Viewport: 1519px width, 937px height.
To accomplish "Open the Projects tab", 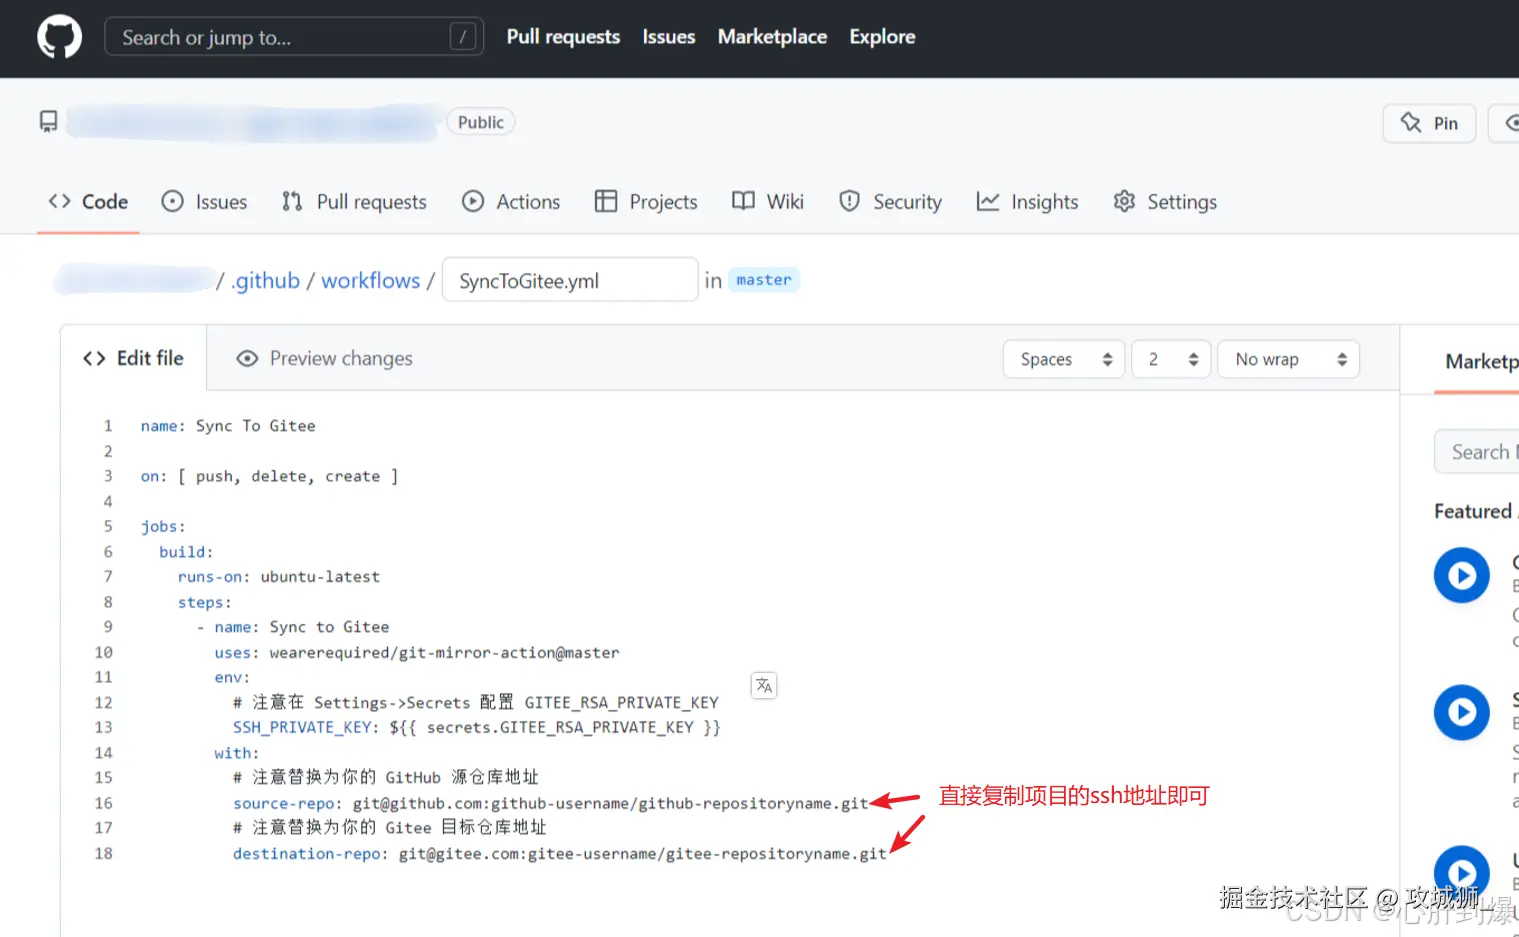I will tap(646, 202).
